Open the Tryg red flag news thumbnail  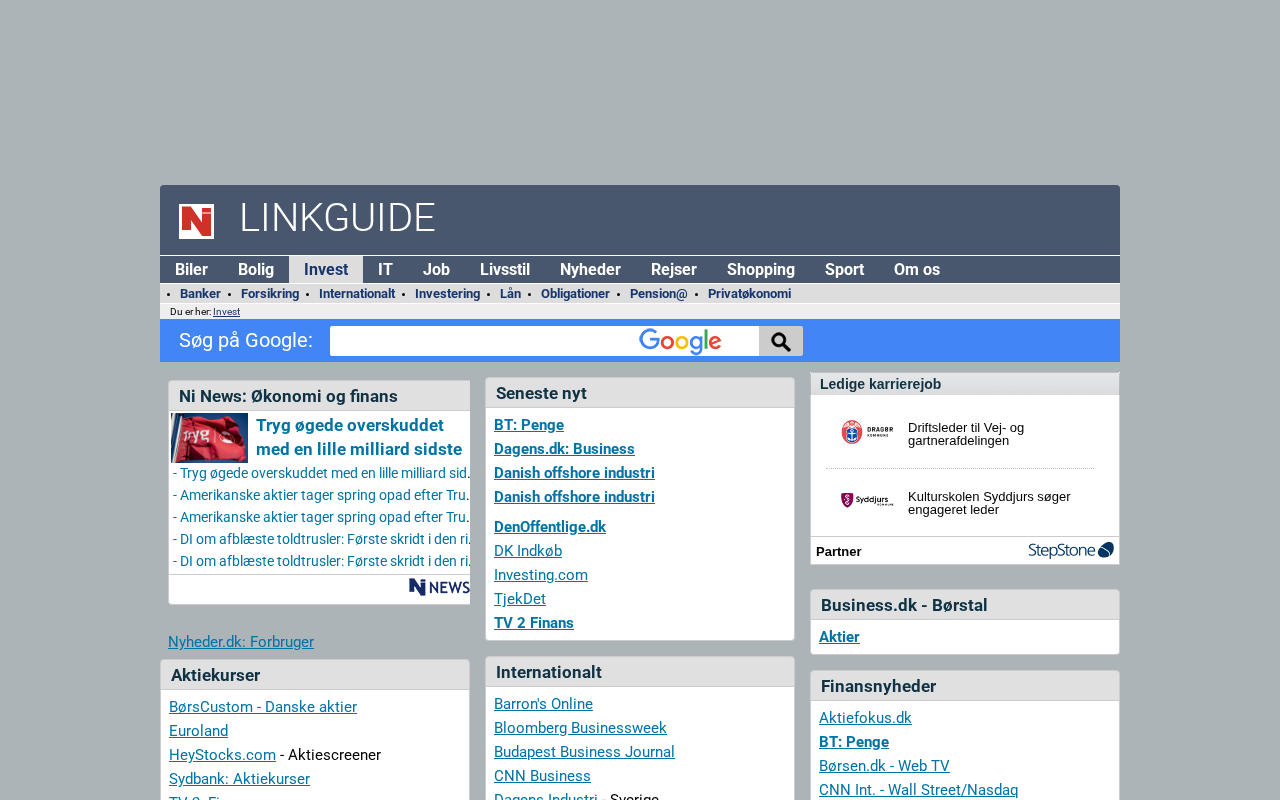(x=210, y=438)
